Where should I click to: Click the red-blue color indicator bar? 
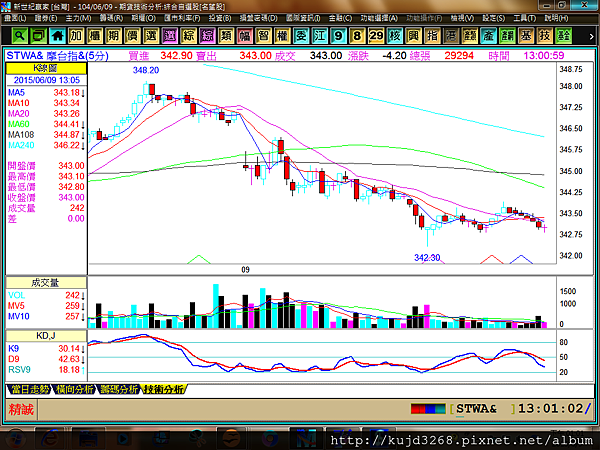428,409
